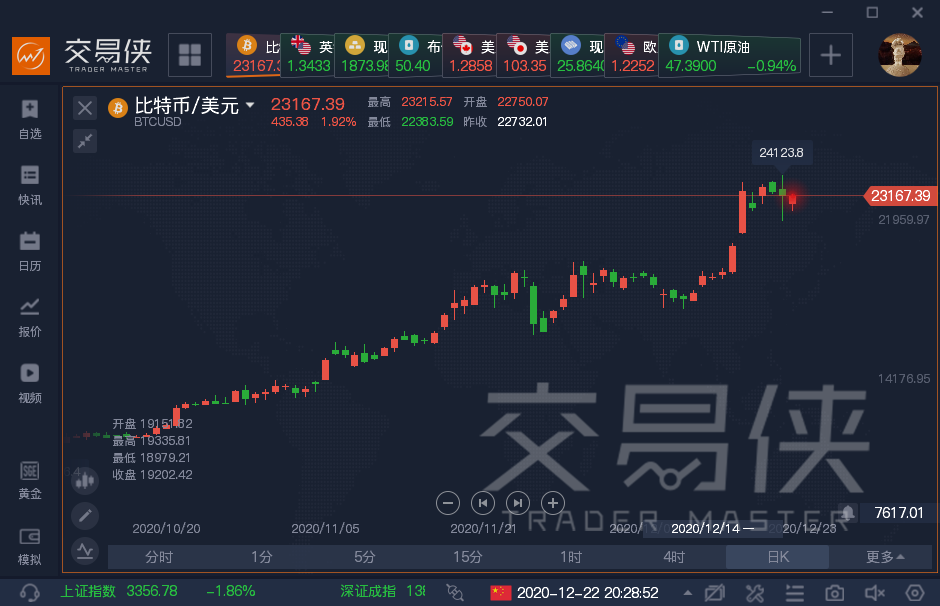Click the China flag timezone icon
Viewport: 940px width, 606px height.
coord(501,593)
